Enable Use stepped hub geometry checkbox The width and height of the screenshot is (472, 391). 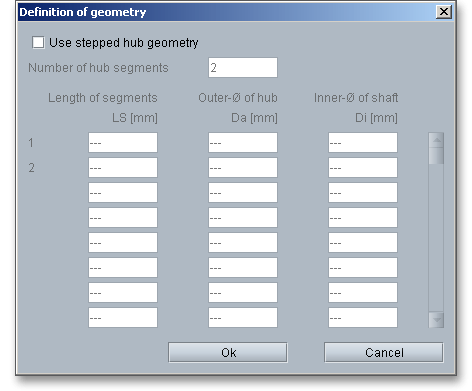click(x=38, y=43)
